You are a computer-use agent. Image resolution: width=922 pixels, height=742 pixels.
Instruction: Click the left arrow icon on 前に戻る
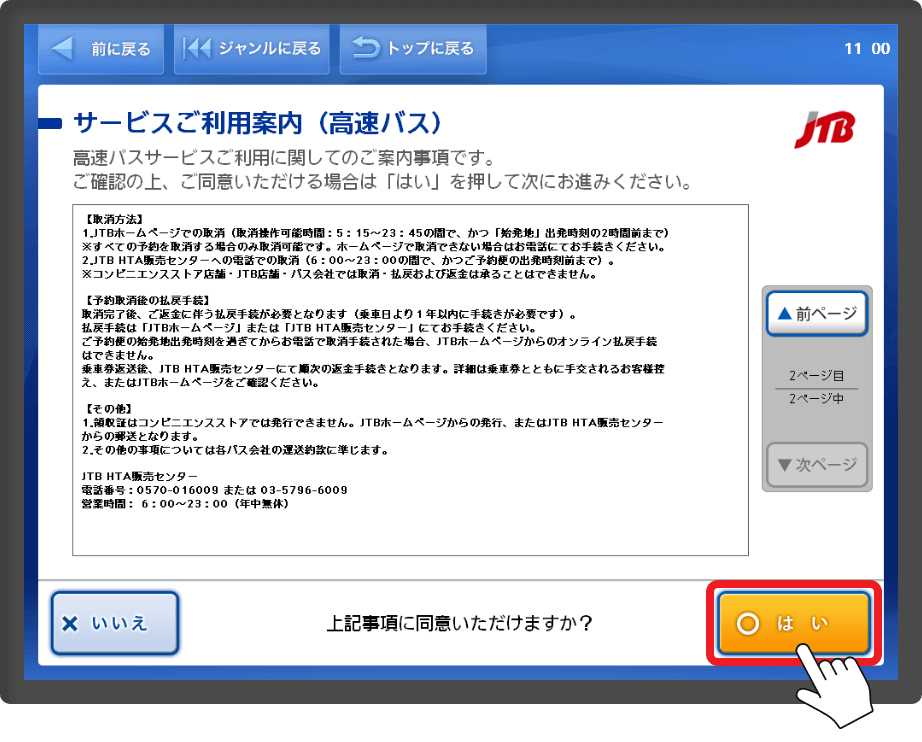pyautogui.click(x=62, y=48)
